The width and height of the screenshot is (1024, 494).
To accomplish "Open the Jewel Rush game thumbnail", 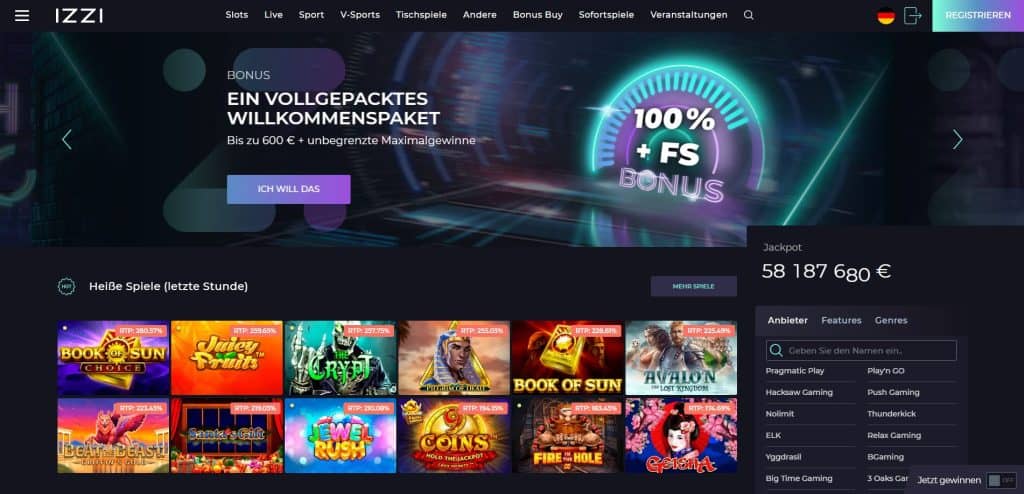I will coord(340,435).
